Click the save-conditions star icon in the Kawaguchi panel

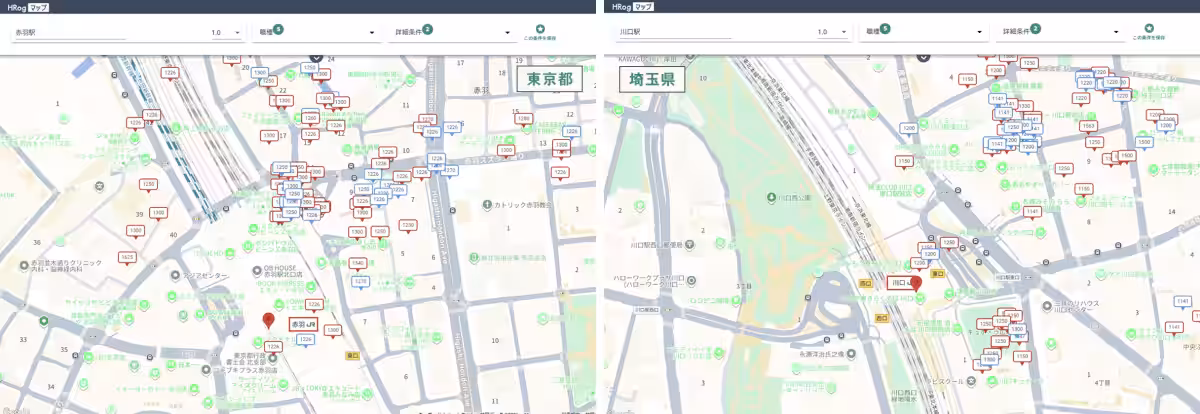pos(1146,29)
